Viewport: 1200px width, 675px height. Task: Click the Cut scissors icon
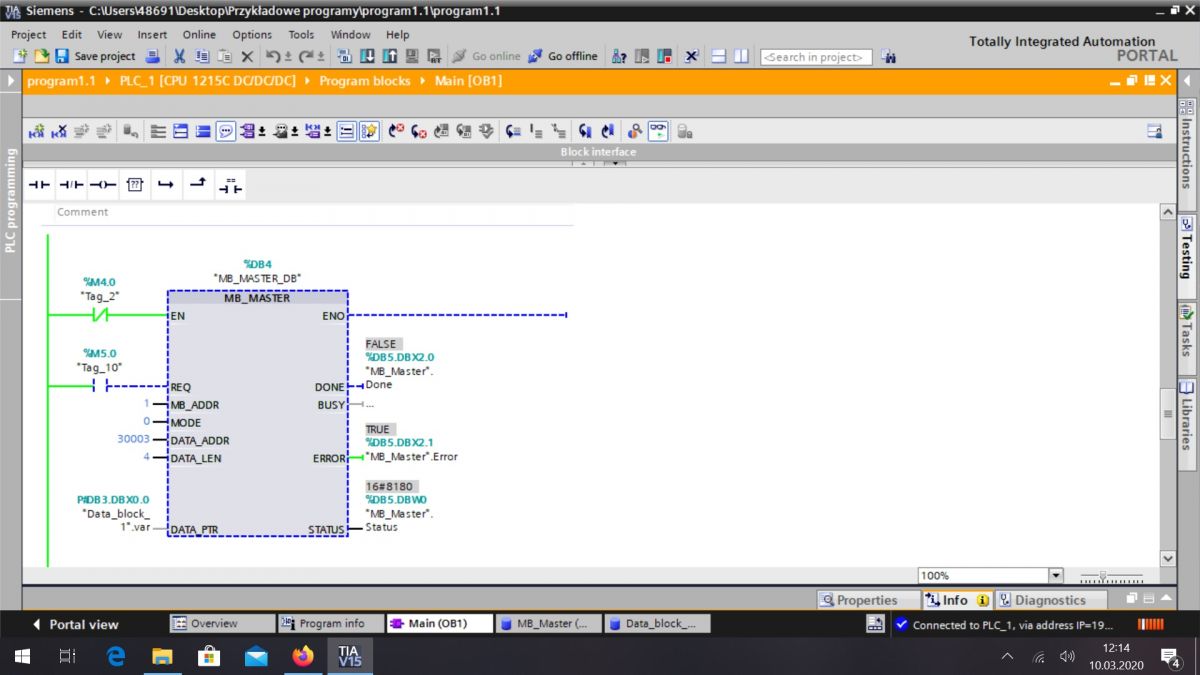(180, 57)
